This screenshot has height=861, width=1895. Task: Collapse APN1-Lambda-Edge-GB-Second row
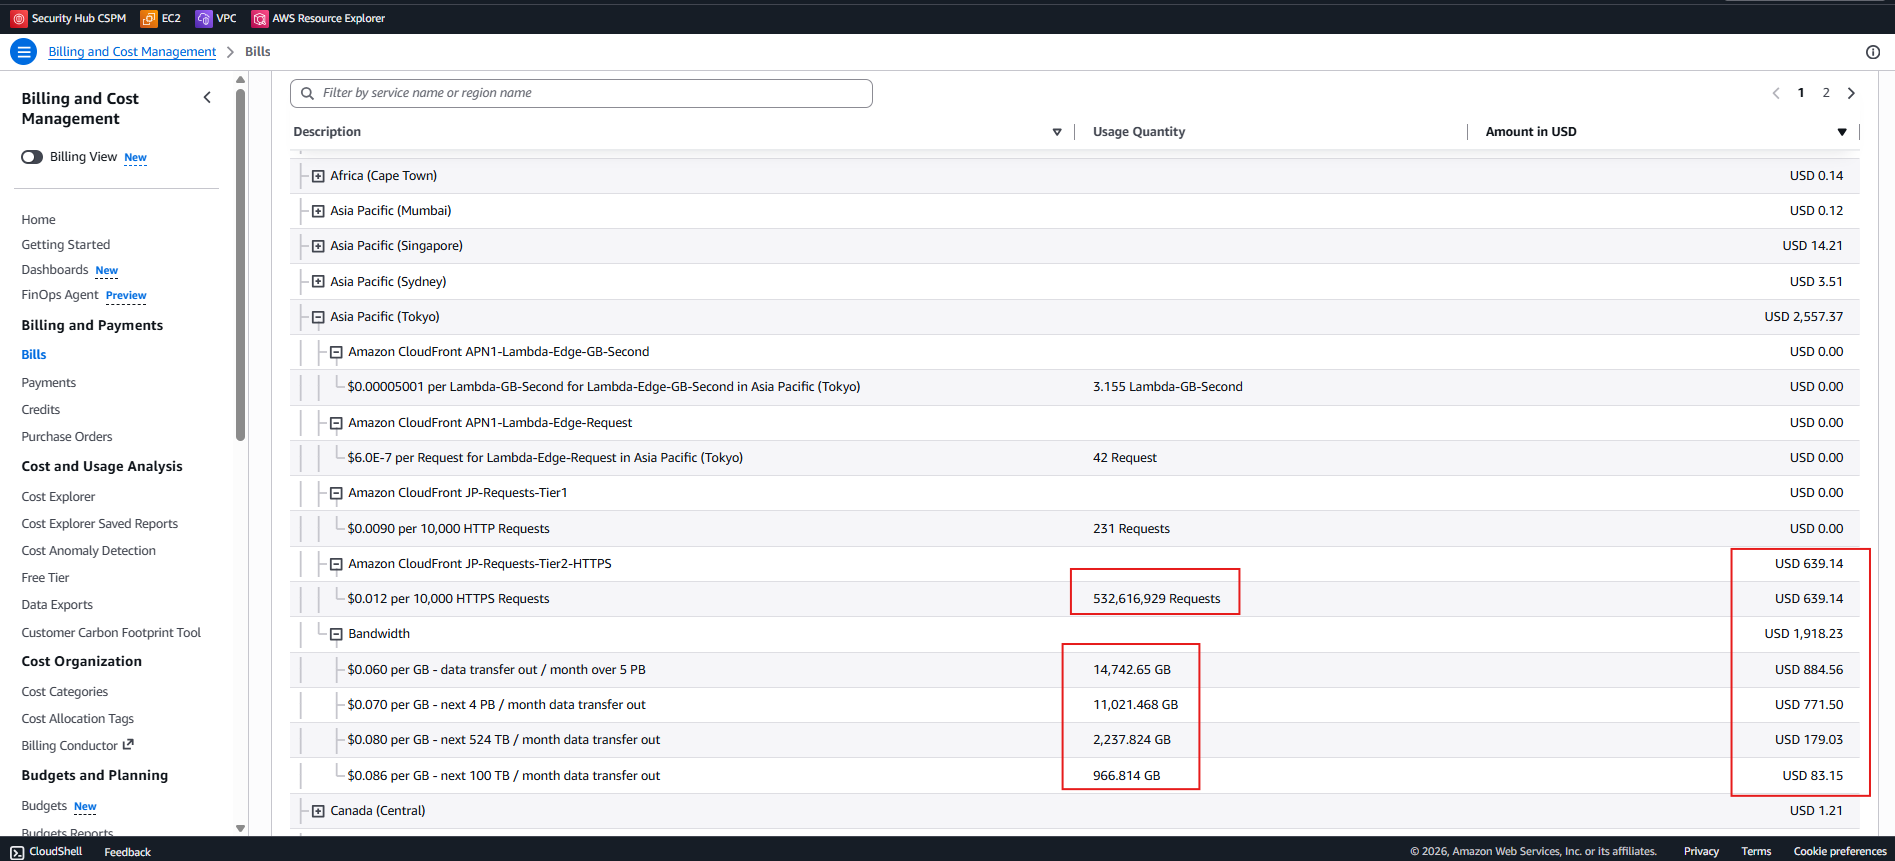pos(336,352)
